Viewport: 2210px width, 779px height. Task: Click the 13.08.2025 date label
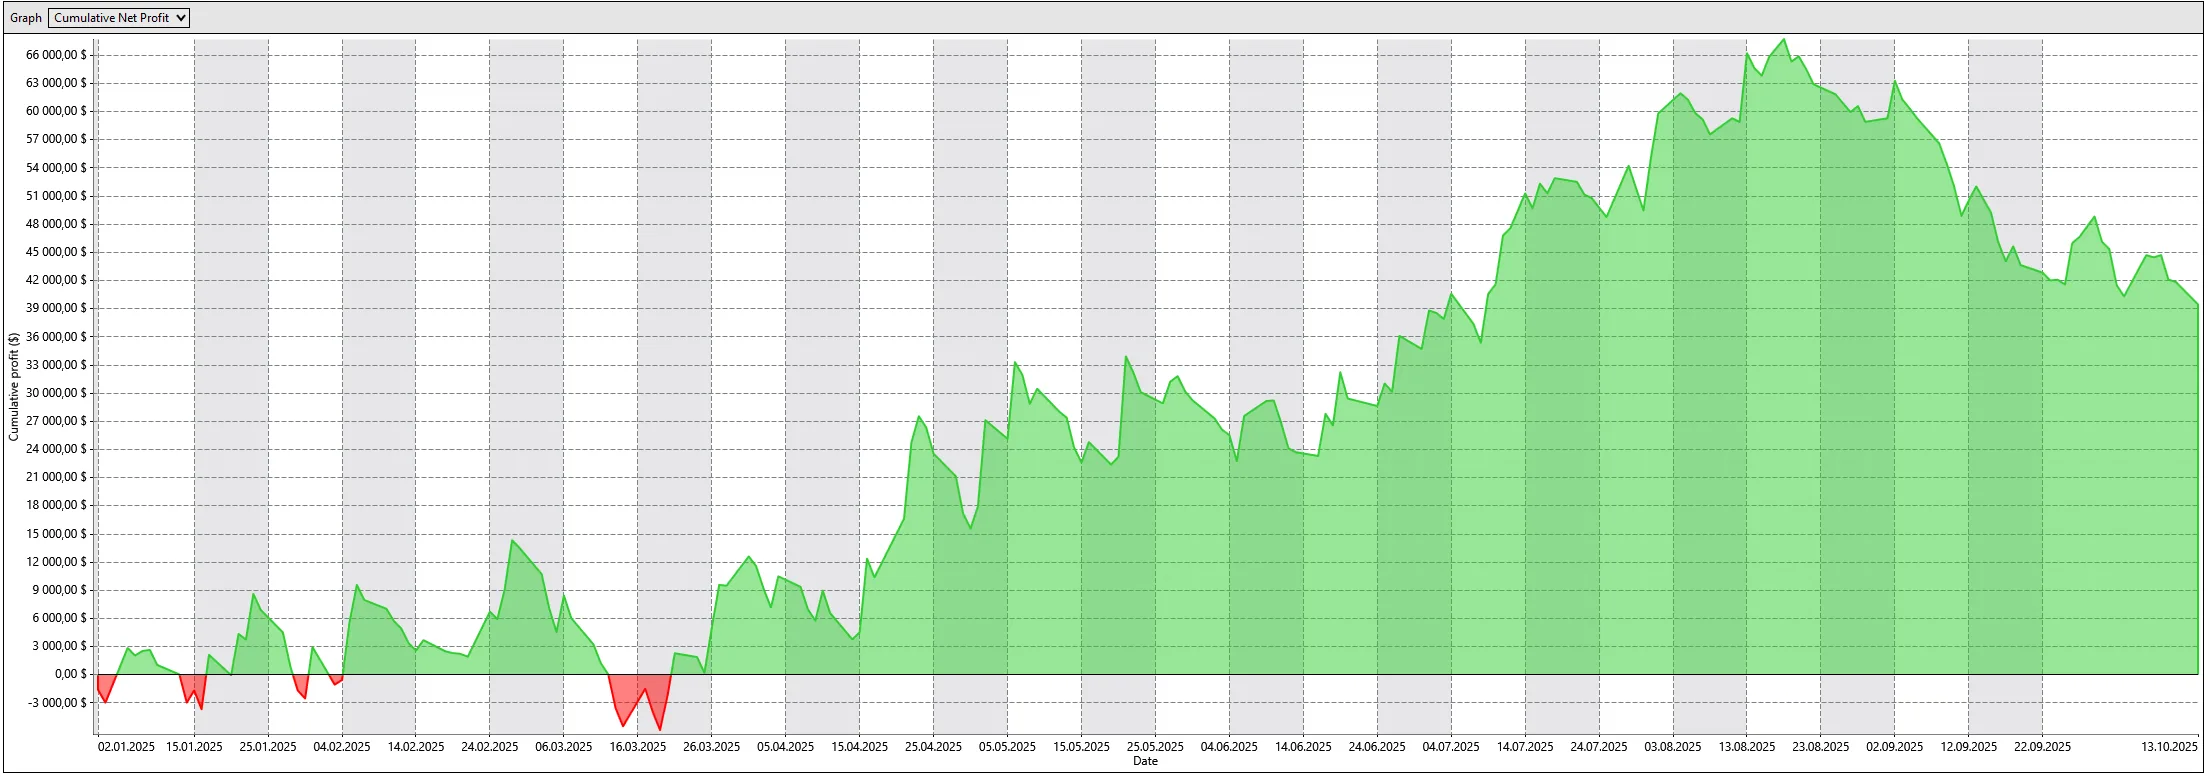coord(1747,747)
